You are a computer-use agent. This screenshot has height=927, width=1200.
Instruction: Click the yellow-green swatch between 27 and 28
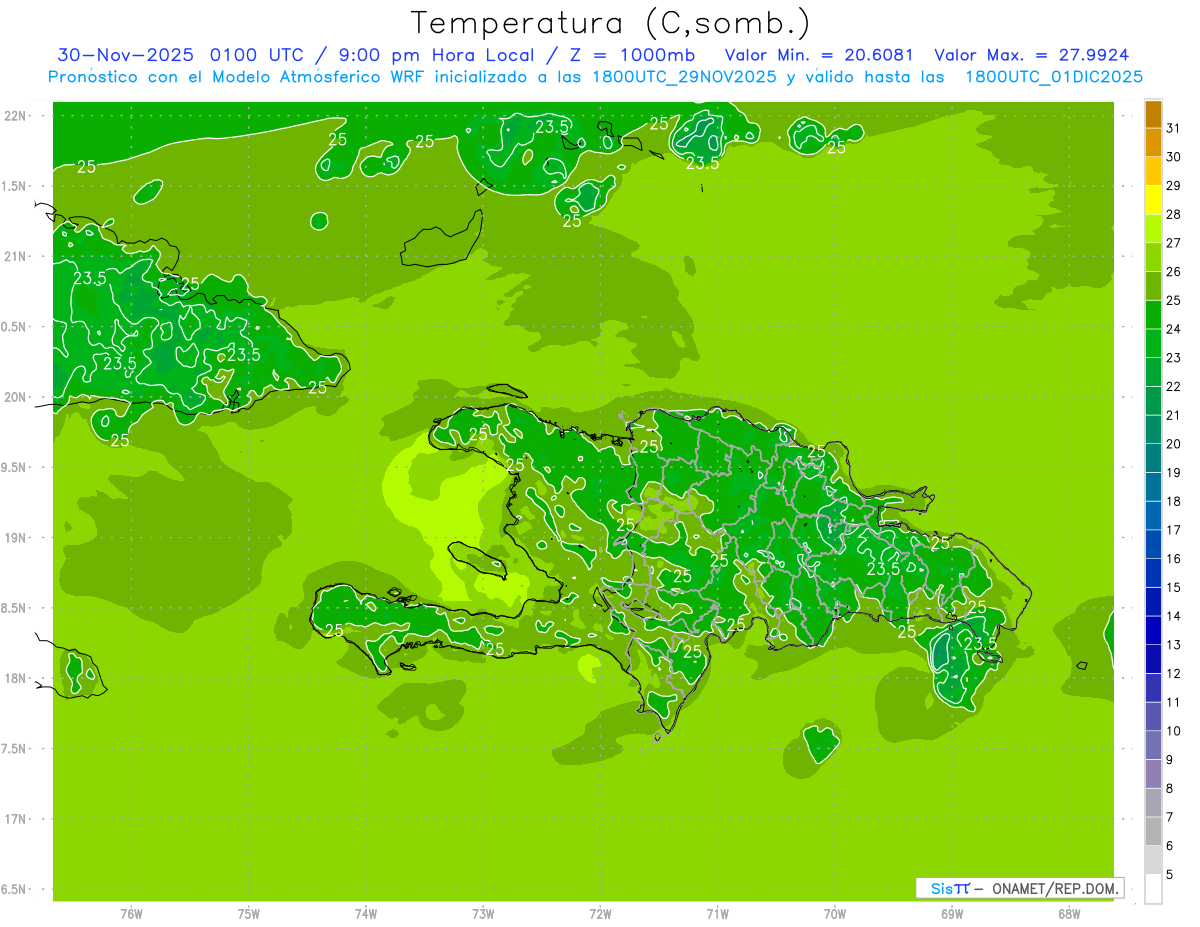[1153, 228]
